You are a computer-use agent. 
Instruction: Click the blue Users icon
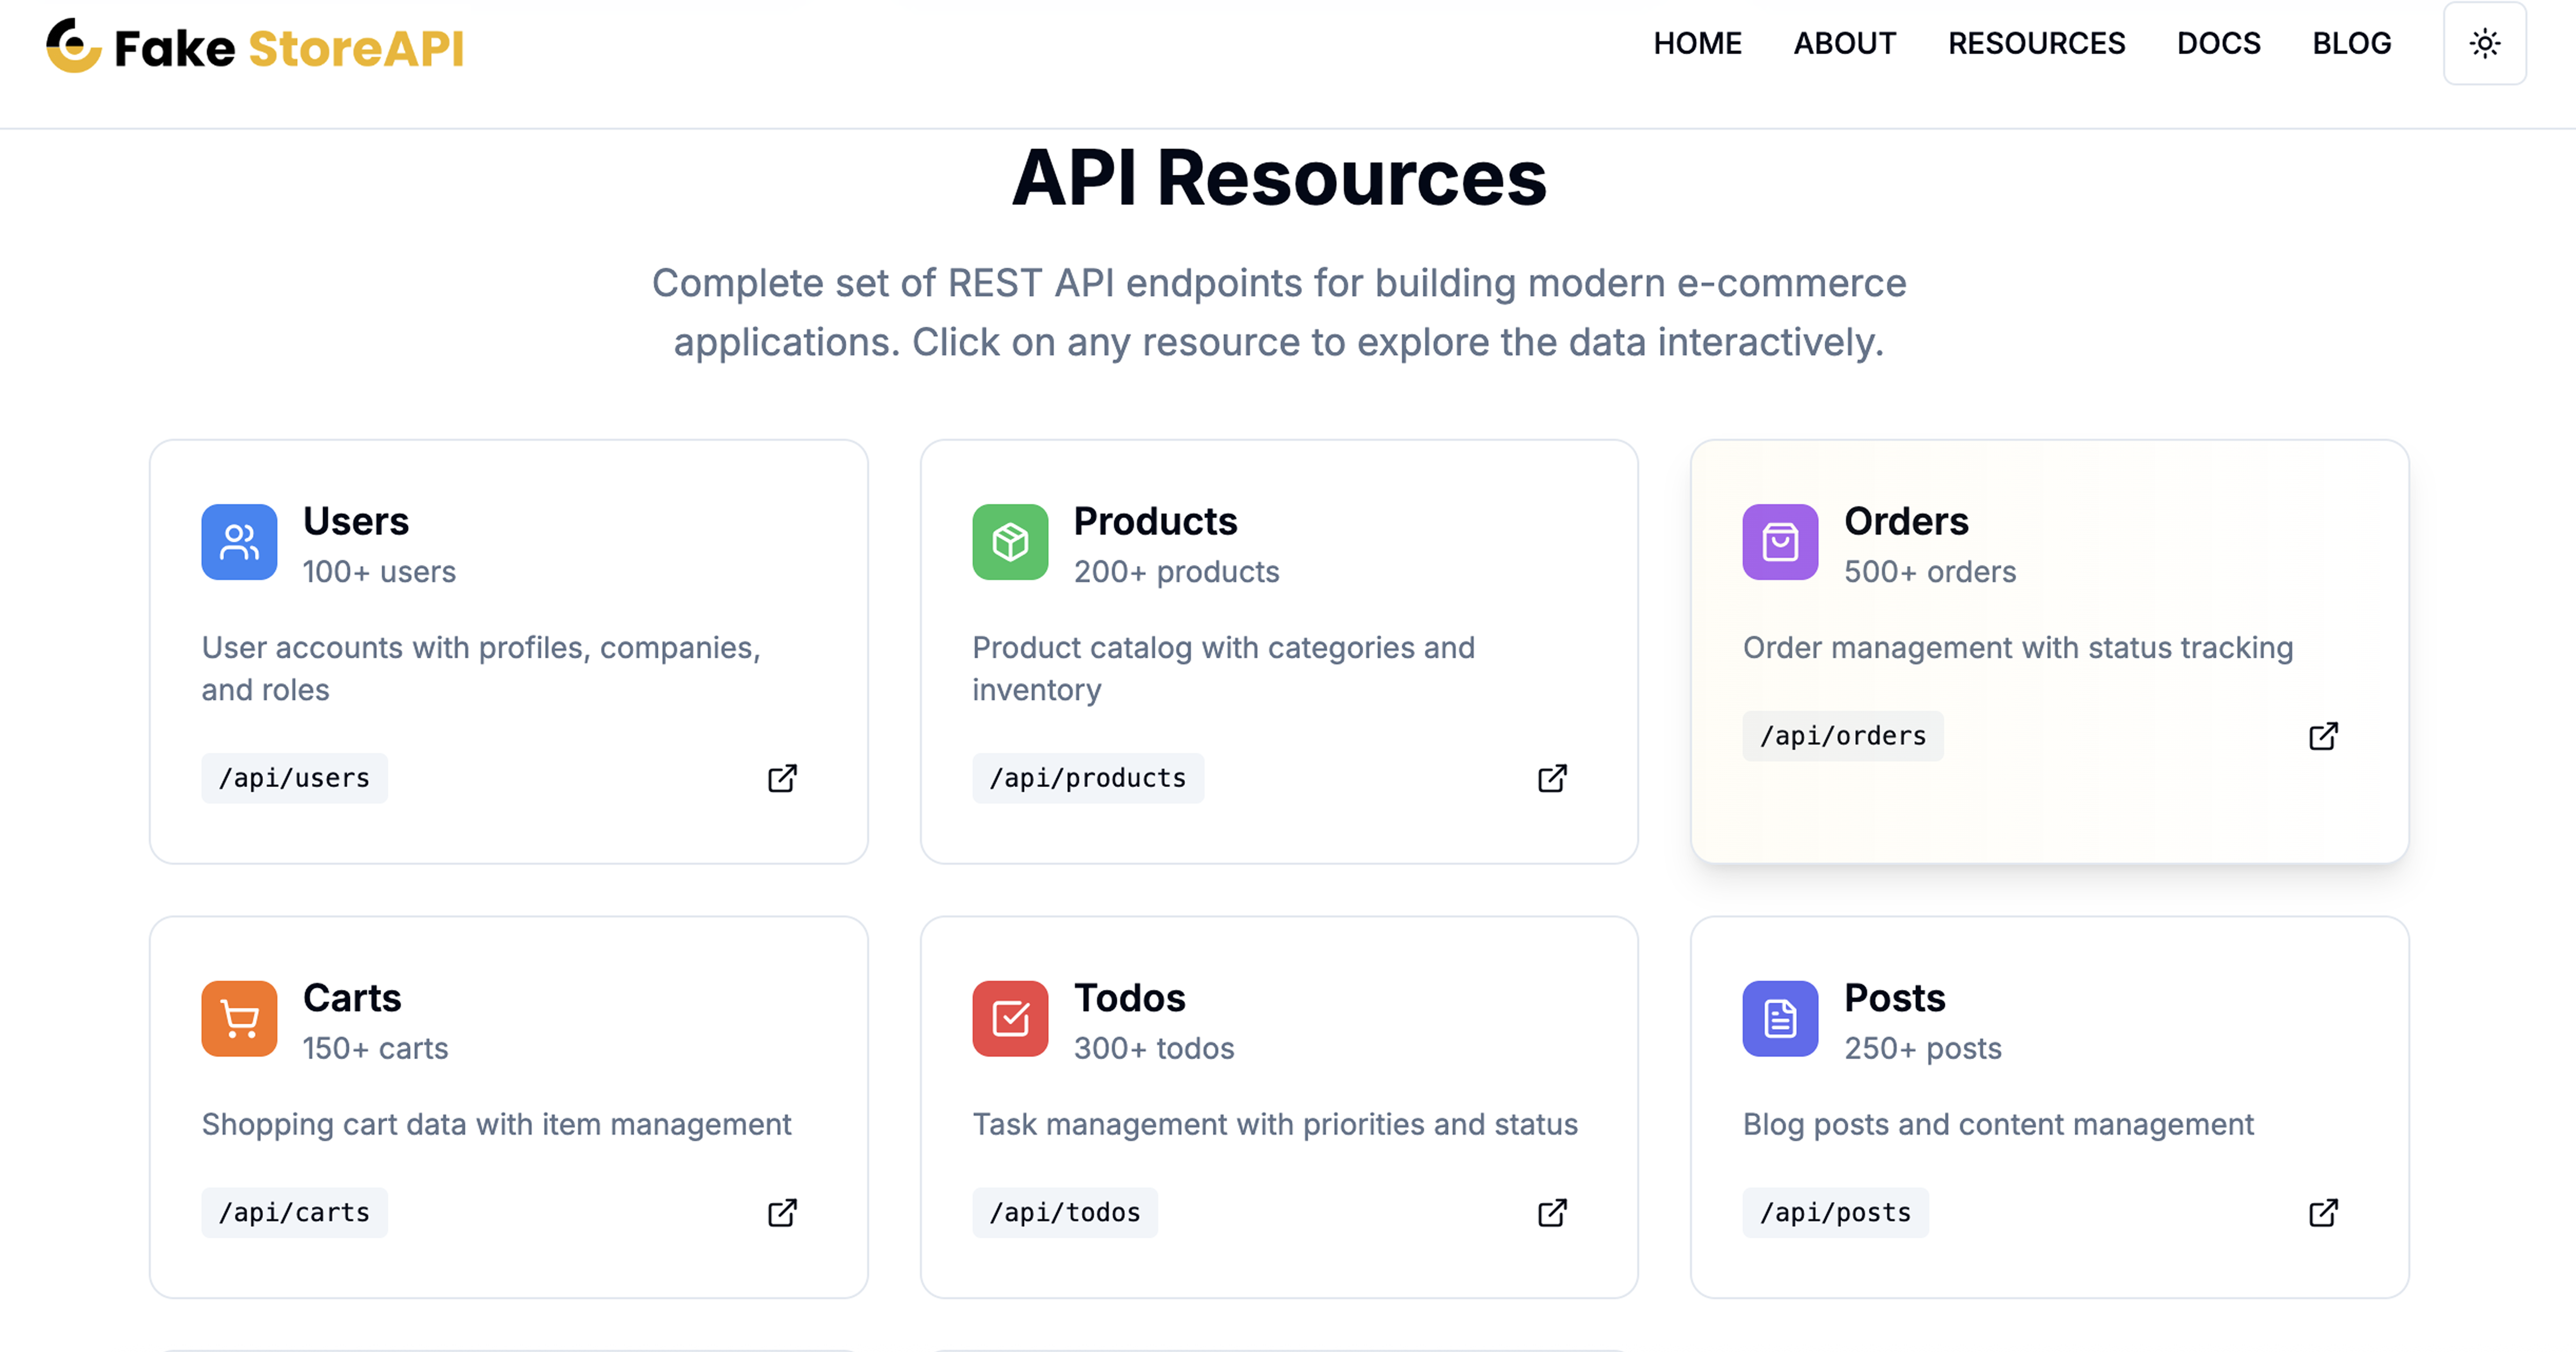[239, 542]
